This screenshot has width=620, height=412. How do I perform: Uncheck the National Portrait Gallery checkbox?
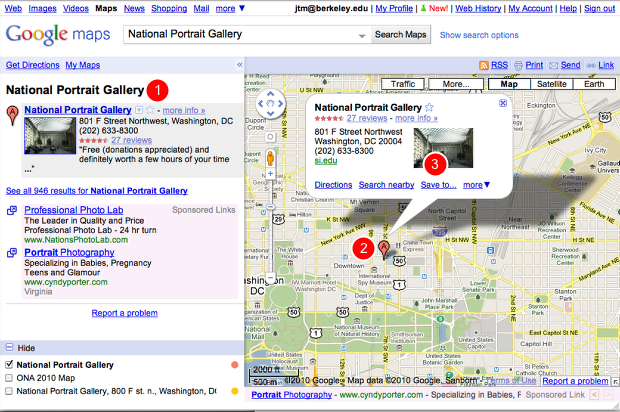point(9,364)
